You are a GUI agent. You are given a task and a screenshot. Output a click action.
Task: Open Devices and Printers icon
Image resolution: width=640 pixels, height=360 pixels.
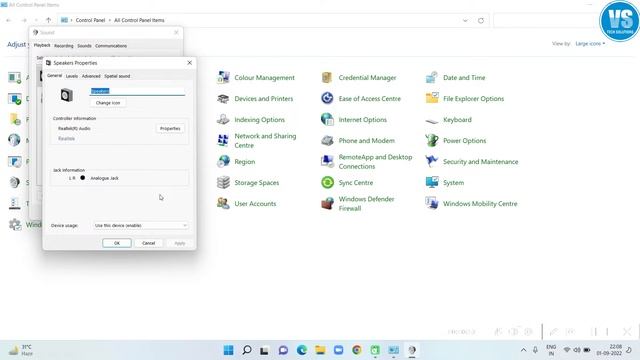(223, 99)
